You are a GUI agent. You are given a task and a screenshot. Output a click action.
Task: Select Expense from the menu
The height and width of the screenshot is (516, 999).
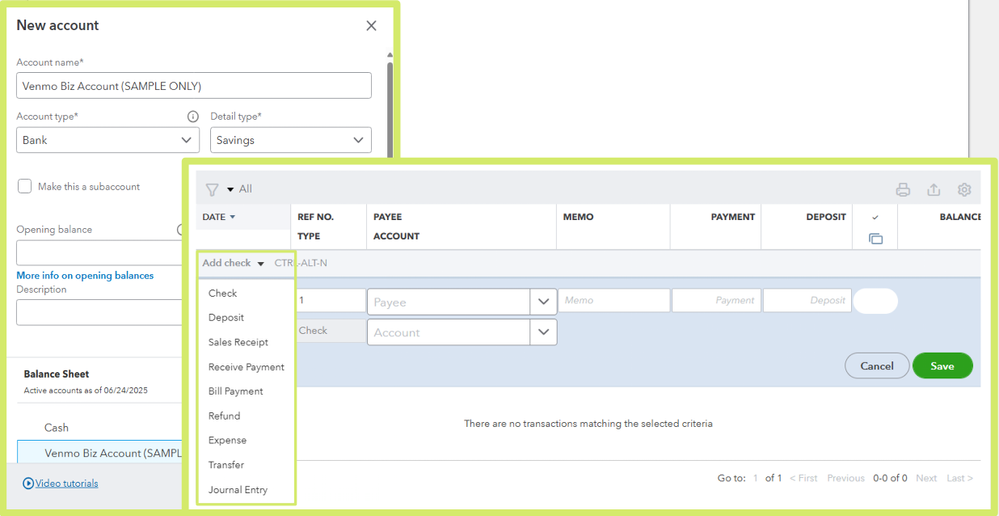(227, 440)
